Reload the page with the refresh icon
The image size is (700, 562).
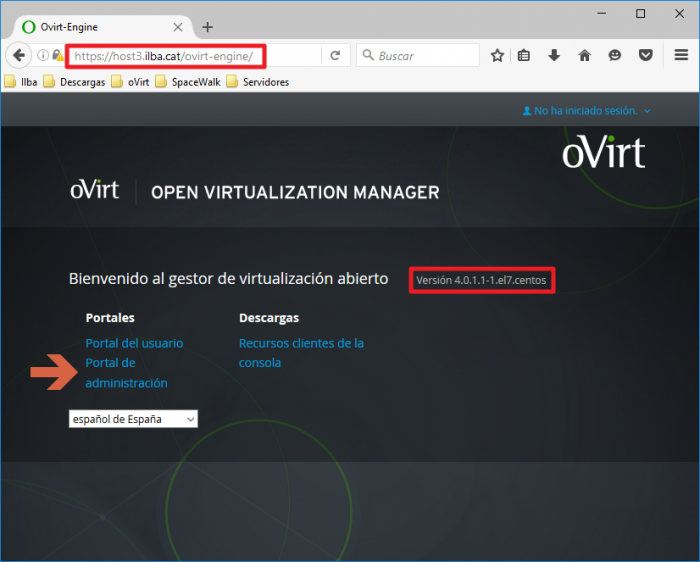(x=335, y=55)
